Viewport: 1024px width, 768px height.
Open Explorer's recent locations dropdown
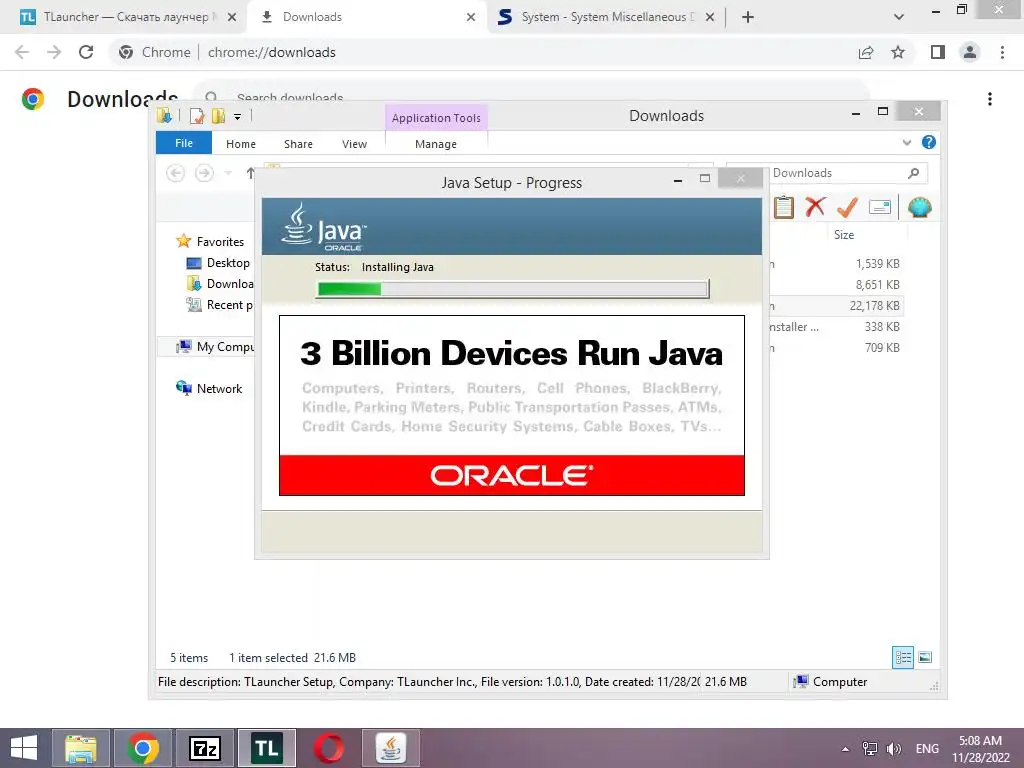[x=228, y=173]
